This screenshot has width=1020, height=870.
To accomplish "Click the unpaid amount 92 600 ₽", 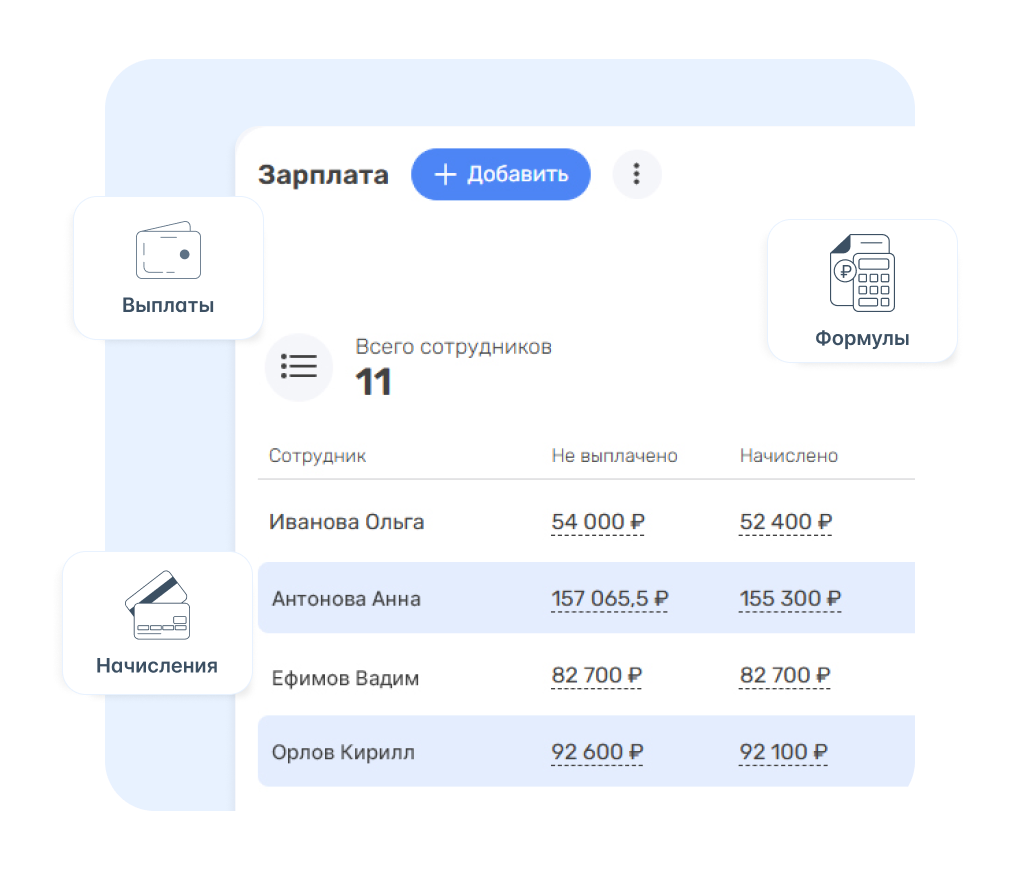I will point(597,752).
